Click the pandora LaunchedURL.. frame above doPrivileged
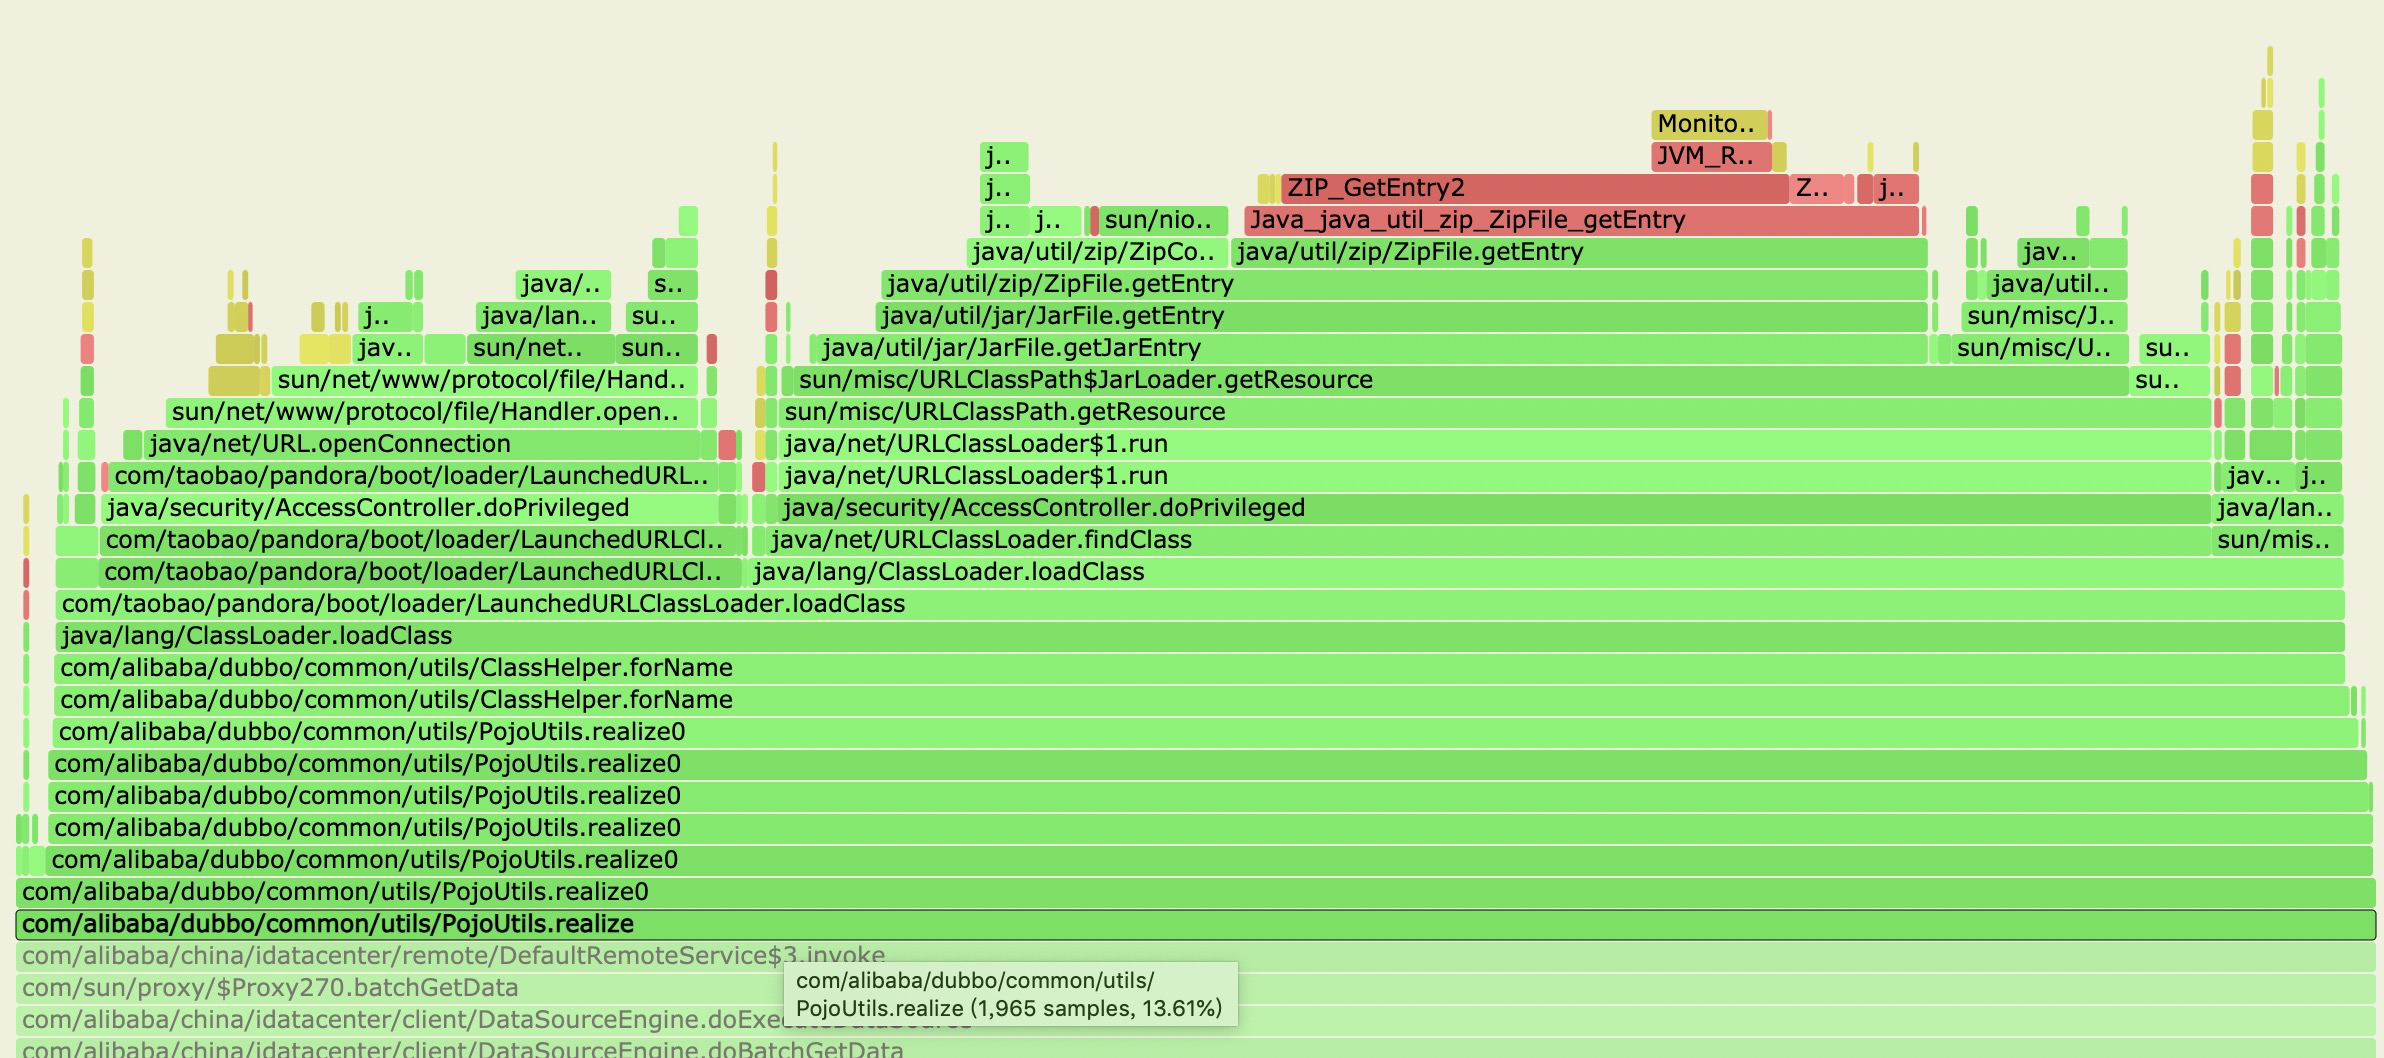Screen dimensions: 2384x1058 tap(413, 476)
